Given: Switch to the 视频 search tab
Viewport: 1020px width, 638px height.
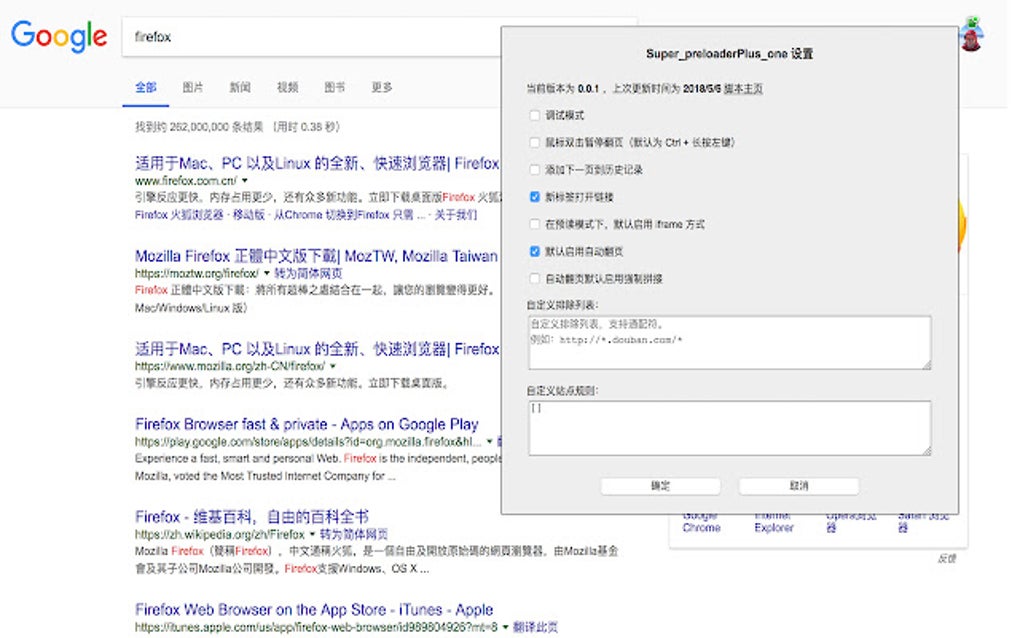Looking at the screenshot, I should 287,87.
